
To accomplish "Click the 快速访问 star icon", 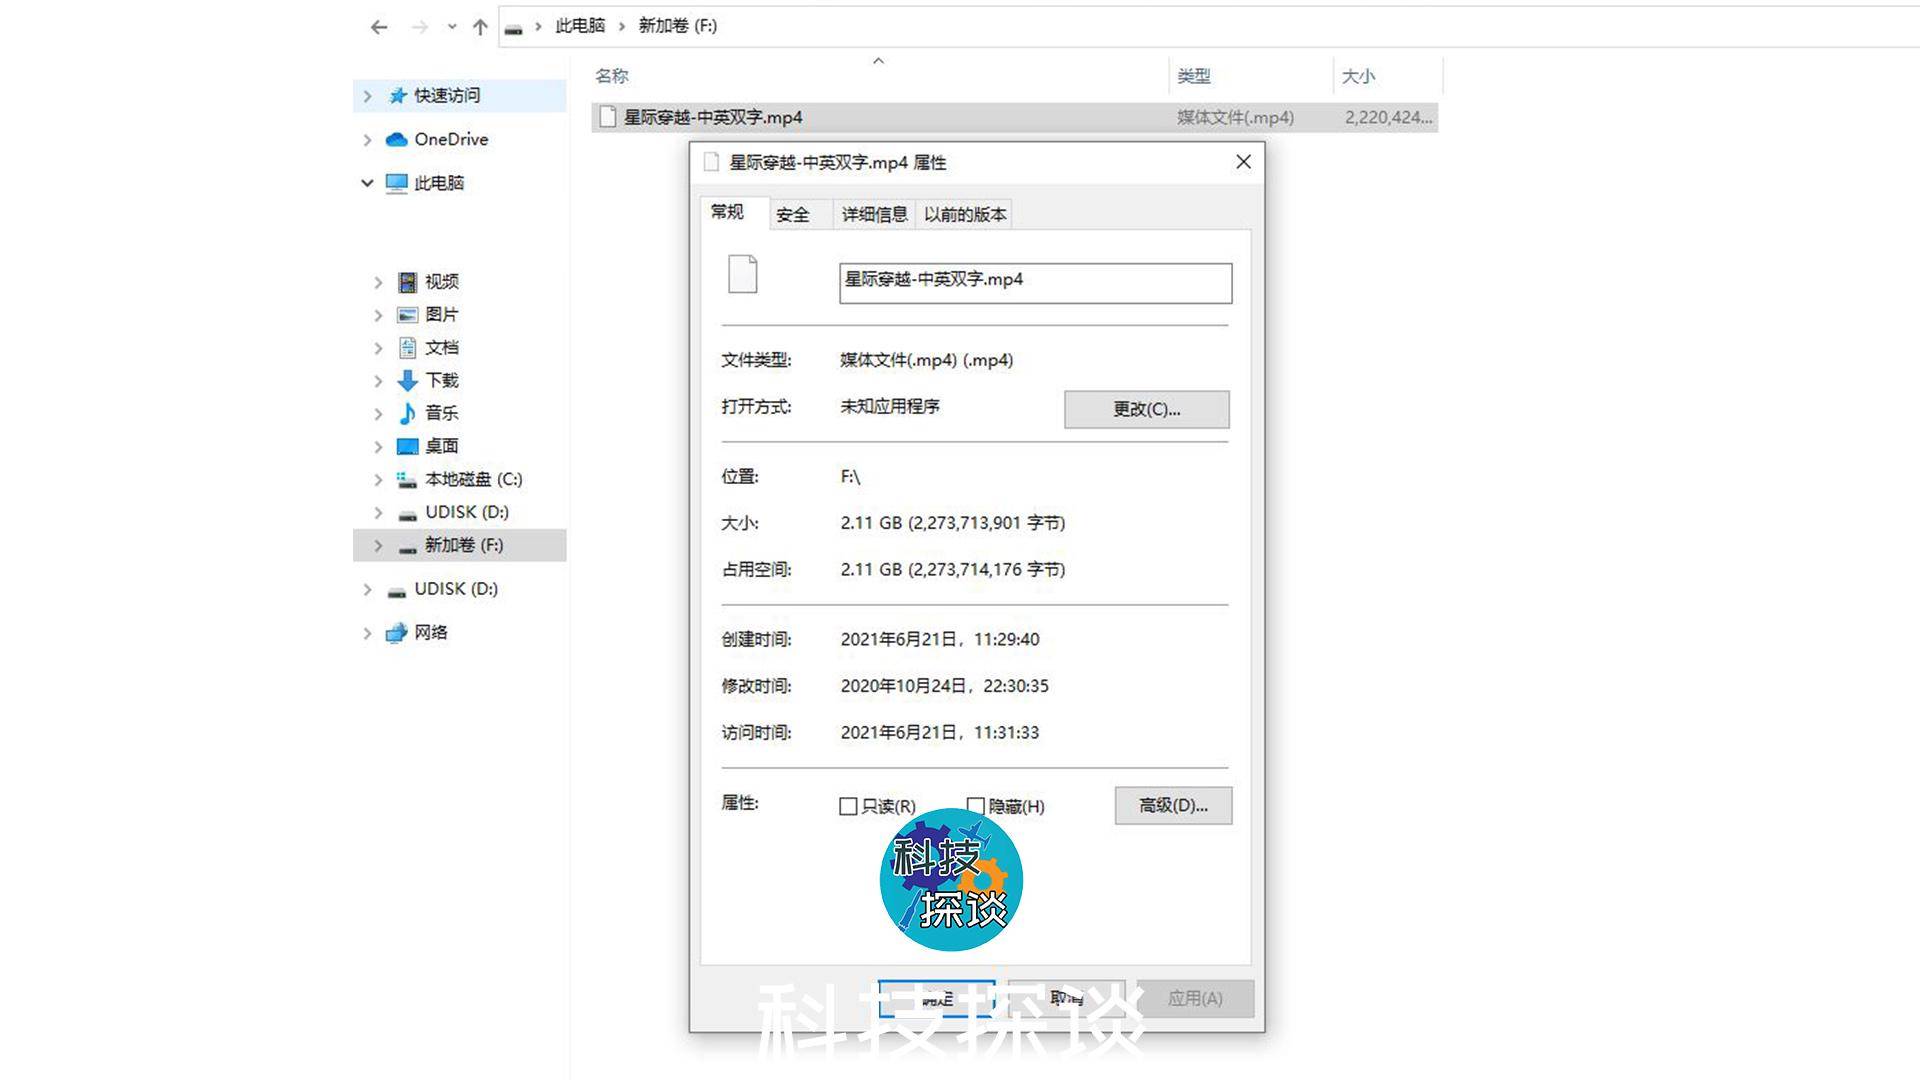I will pyautogui.click(x=398, y=95).
